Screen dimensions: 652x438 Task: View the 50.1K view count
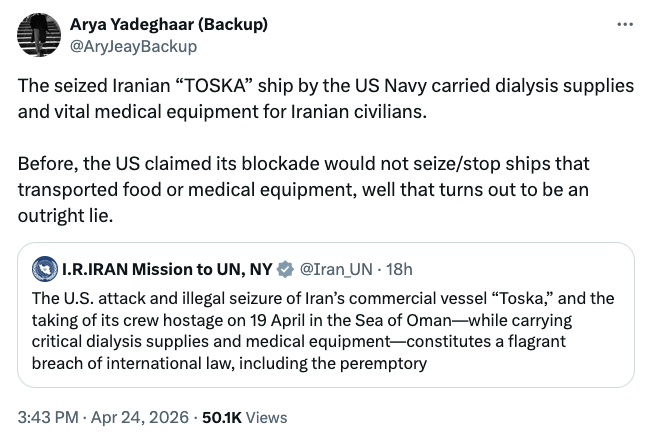click(x=220, y=417)
